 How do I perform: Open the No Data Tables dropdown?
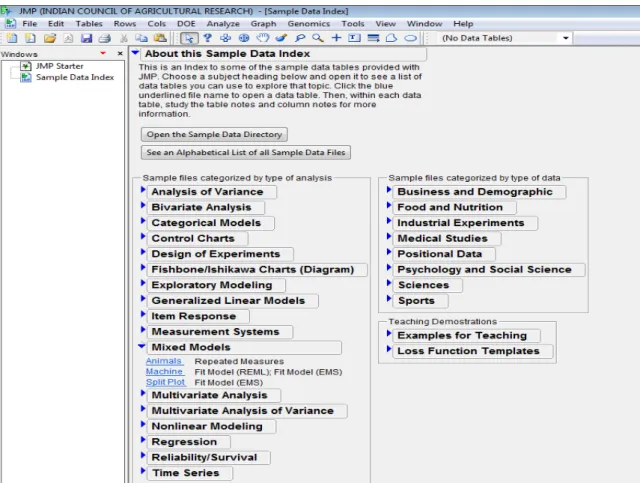pos(566,38)
